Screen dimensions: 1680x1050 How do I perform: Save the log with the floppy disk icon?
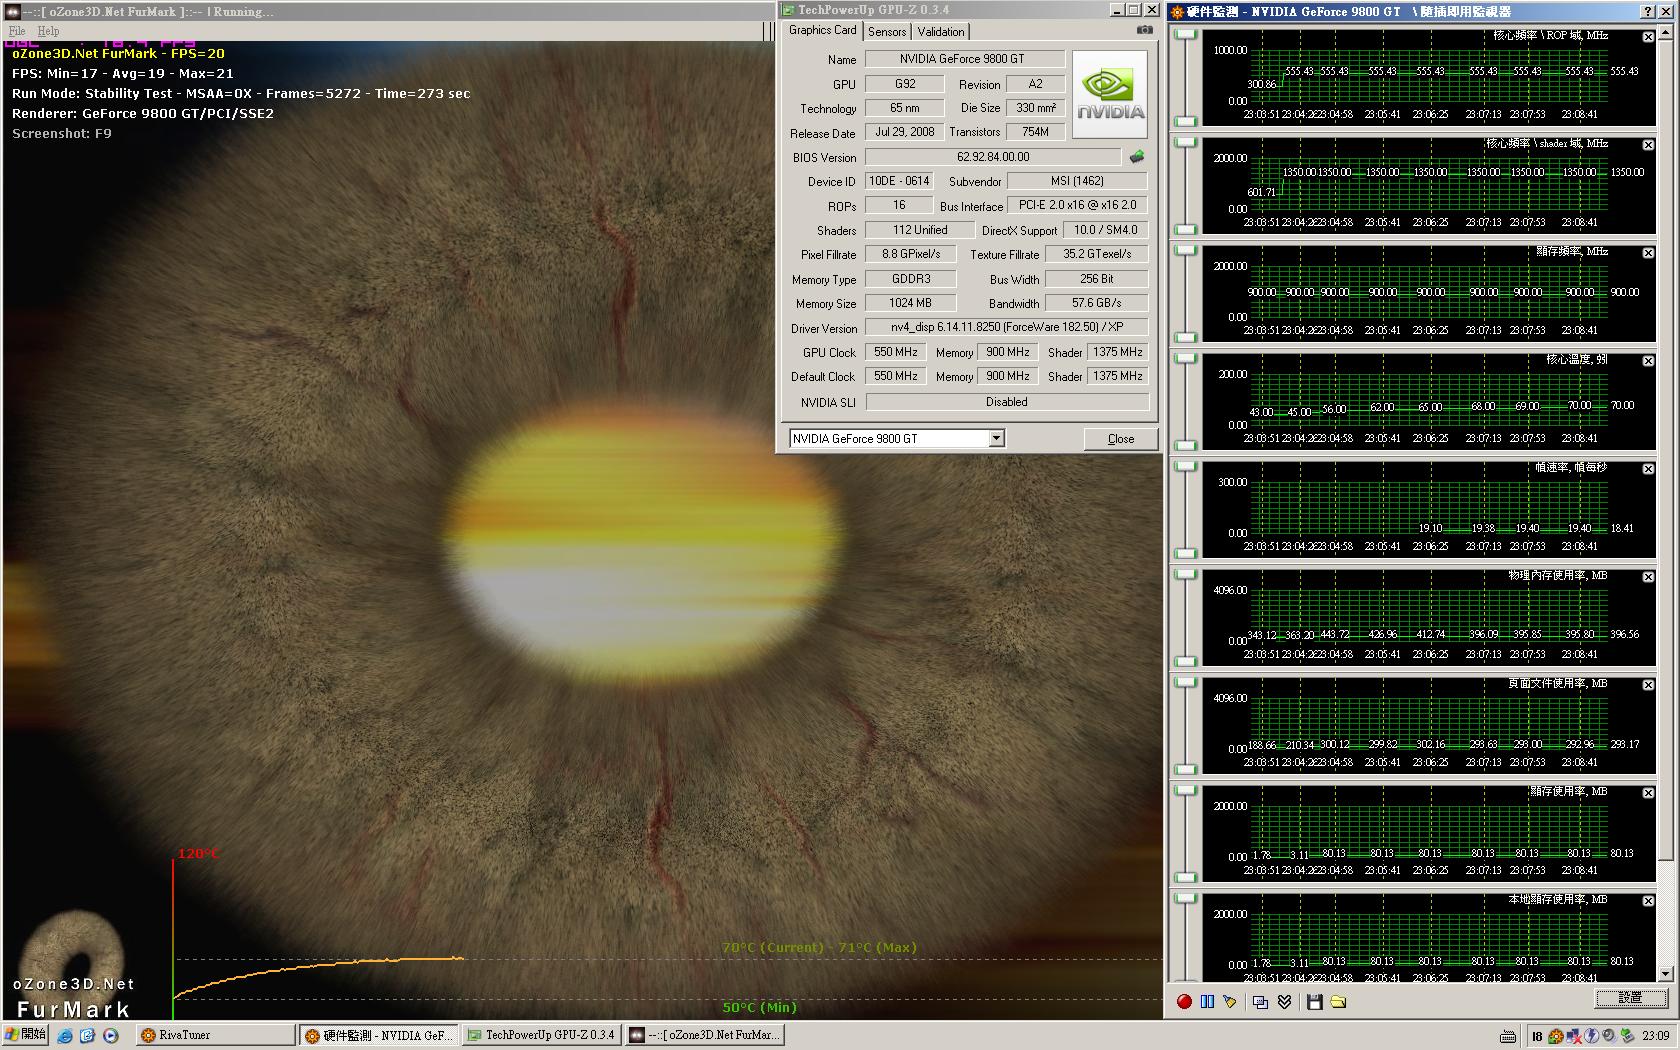(1314, 1001)
